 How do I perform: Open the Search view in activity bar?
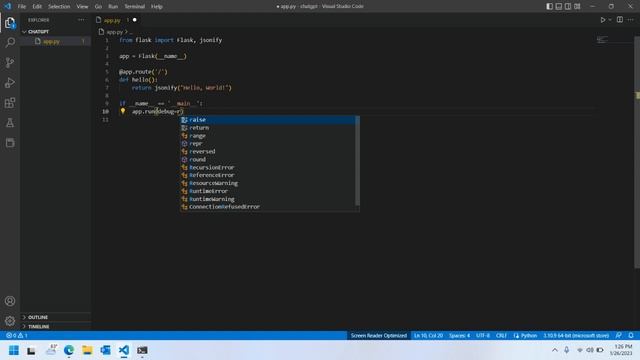click(10, 42)
